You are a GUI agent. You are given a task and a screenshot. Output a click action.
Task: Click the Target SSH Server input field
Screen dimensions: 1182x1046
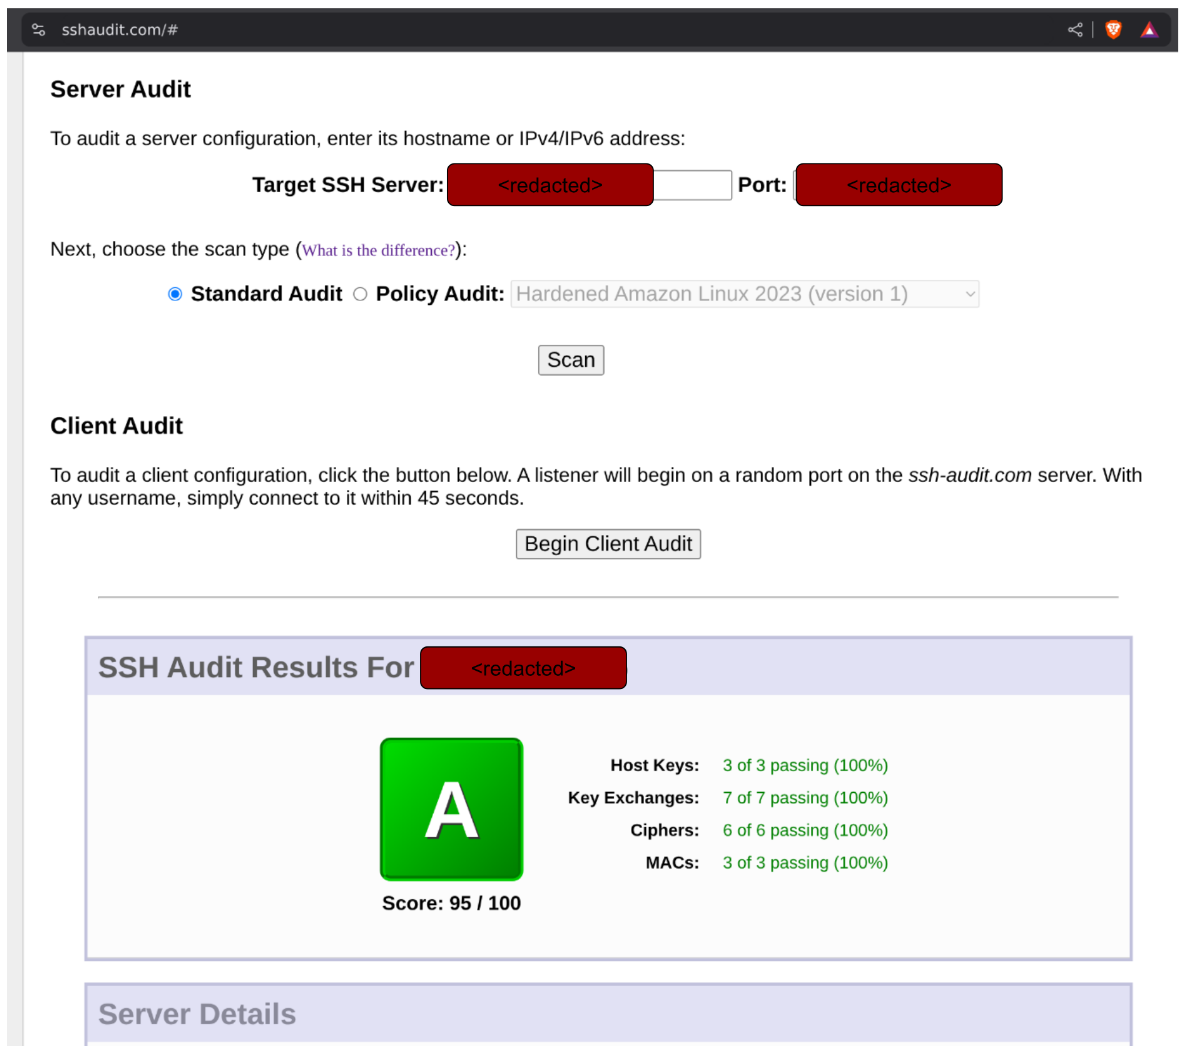click(x=589, y=185)
